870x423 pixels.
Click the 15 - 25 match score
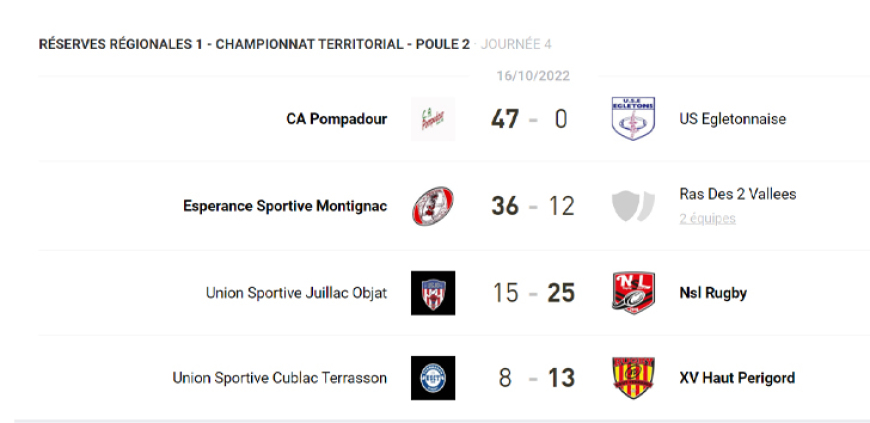(x=533, y=293)
